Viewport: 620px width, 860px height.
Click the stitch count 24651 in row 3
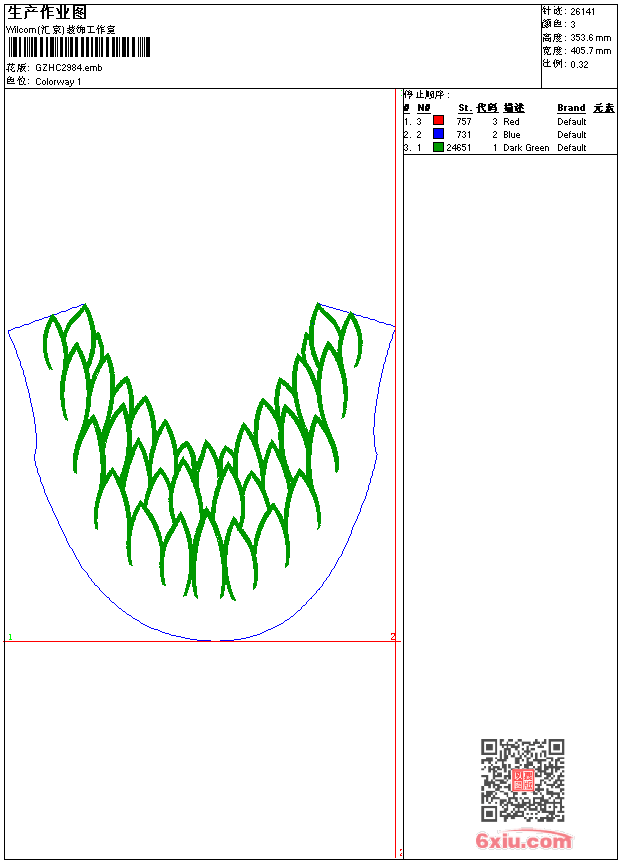pyautogui.click(x=459, y=148)
